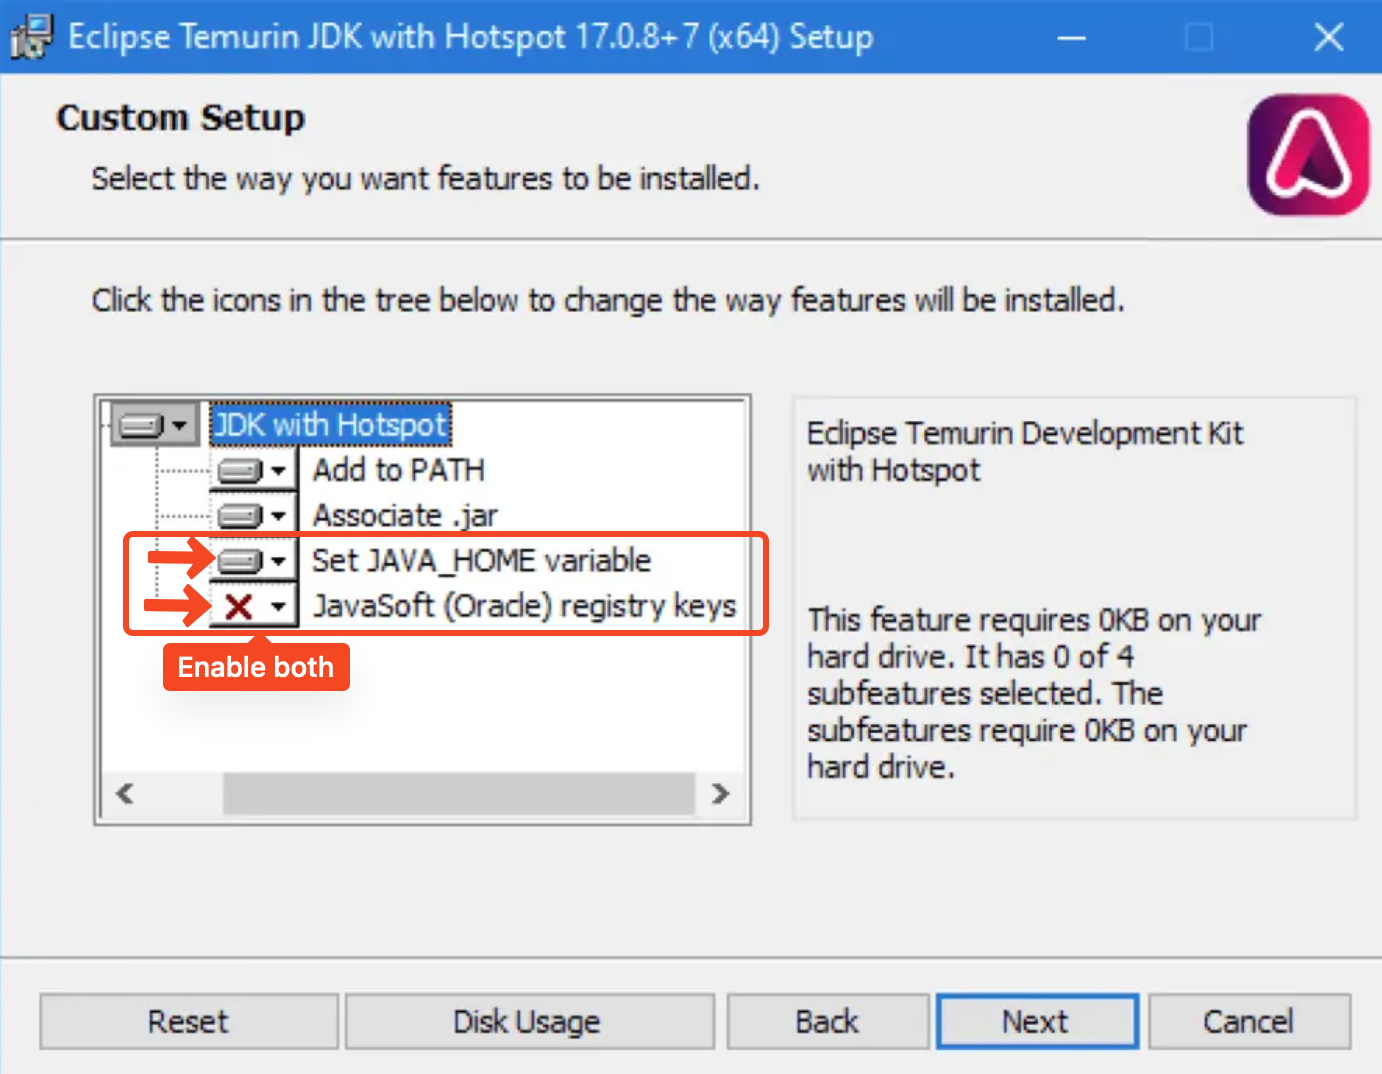Click the Reset button
The image size is (1382, 1074).
click(x=189, y=1021)
